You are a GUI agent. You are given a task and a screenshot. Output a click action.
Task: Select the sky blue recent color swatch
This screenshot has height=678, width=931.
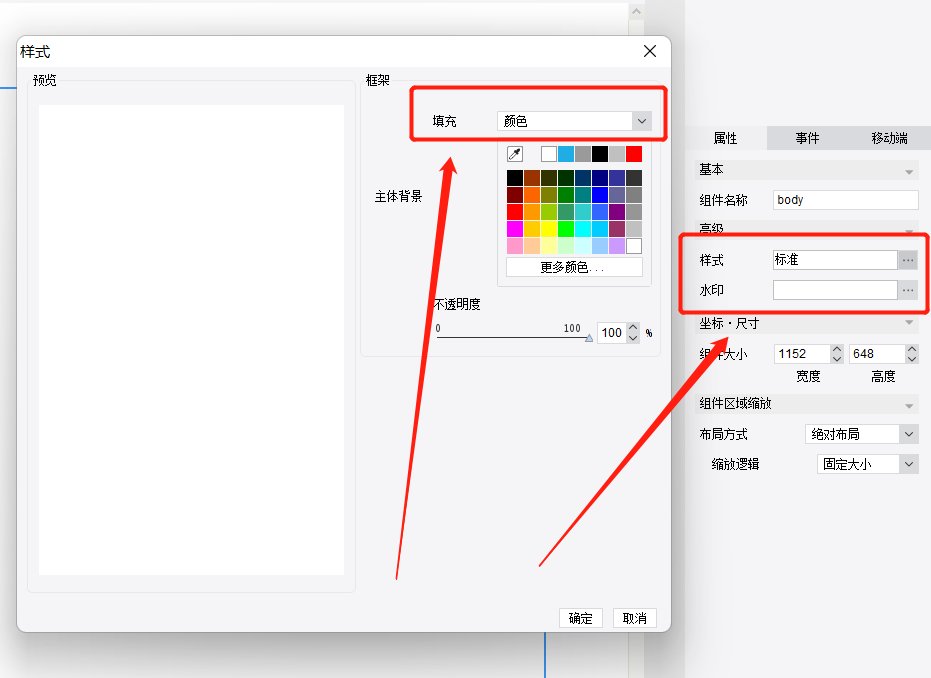pyautogui.click(x=566, y=154)
